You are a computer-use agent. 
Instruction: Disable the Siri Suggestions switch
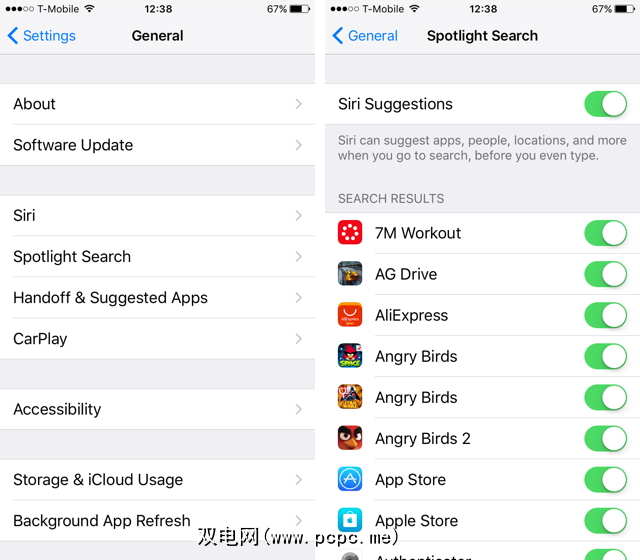click(x=606, y=104)
